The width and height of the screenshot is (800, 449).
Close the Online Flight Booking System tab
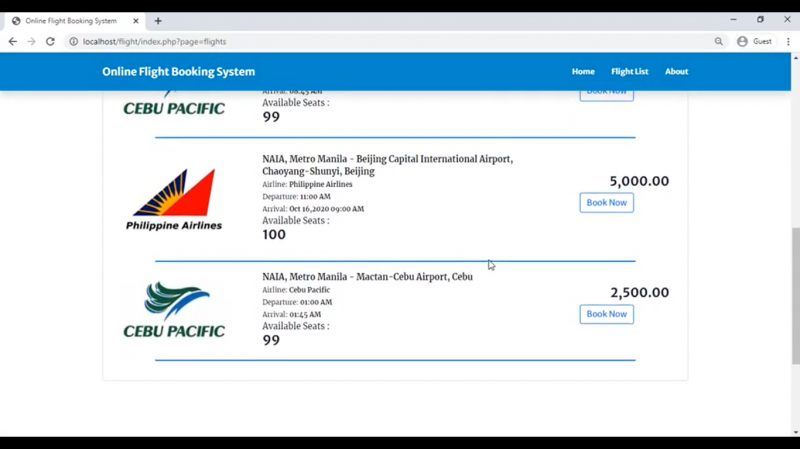(136, 21)
